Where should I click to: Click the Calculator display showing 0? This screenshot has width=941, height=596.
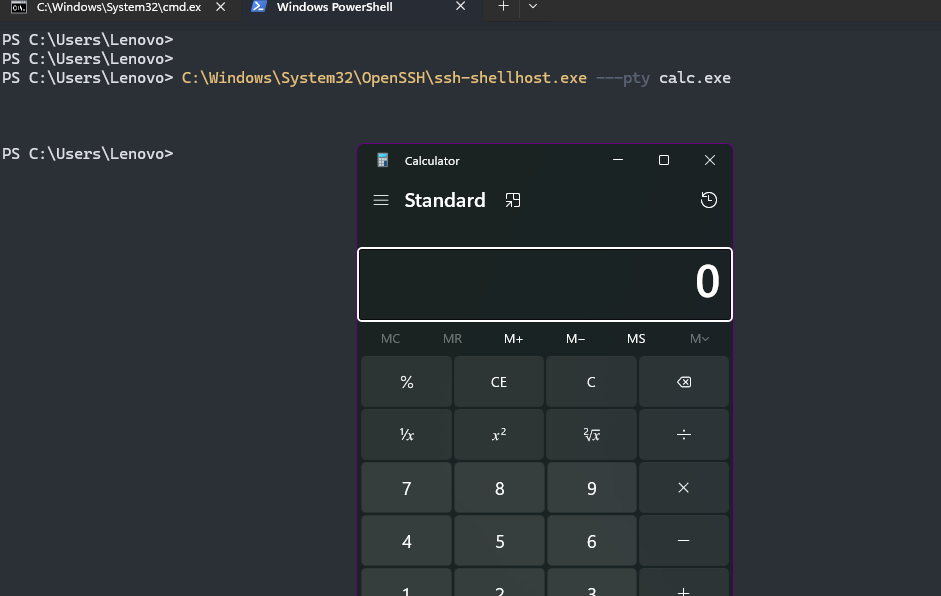tap(545, 284)
